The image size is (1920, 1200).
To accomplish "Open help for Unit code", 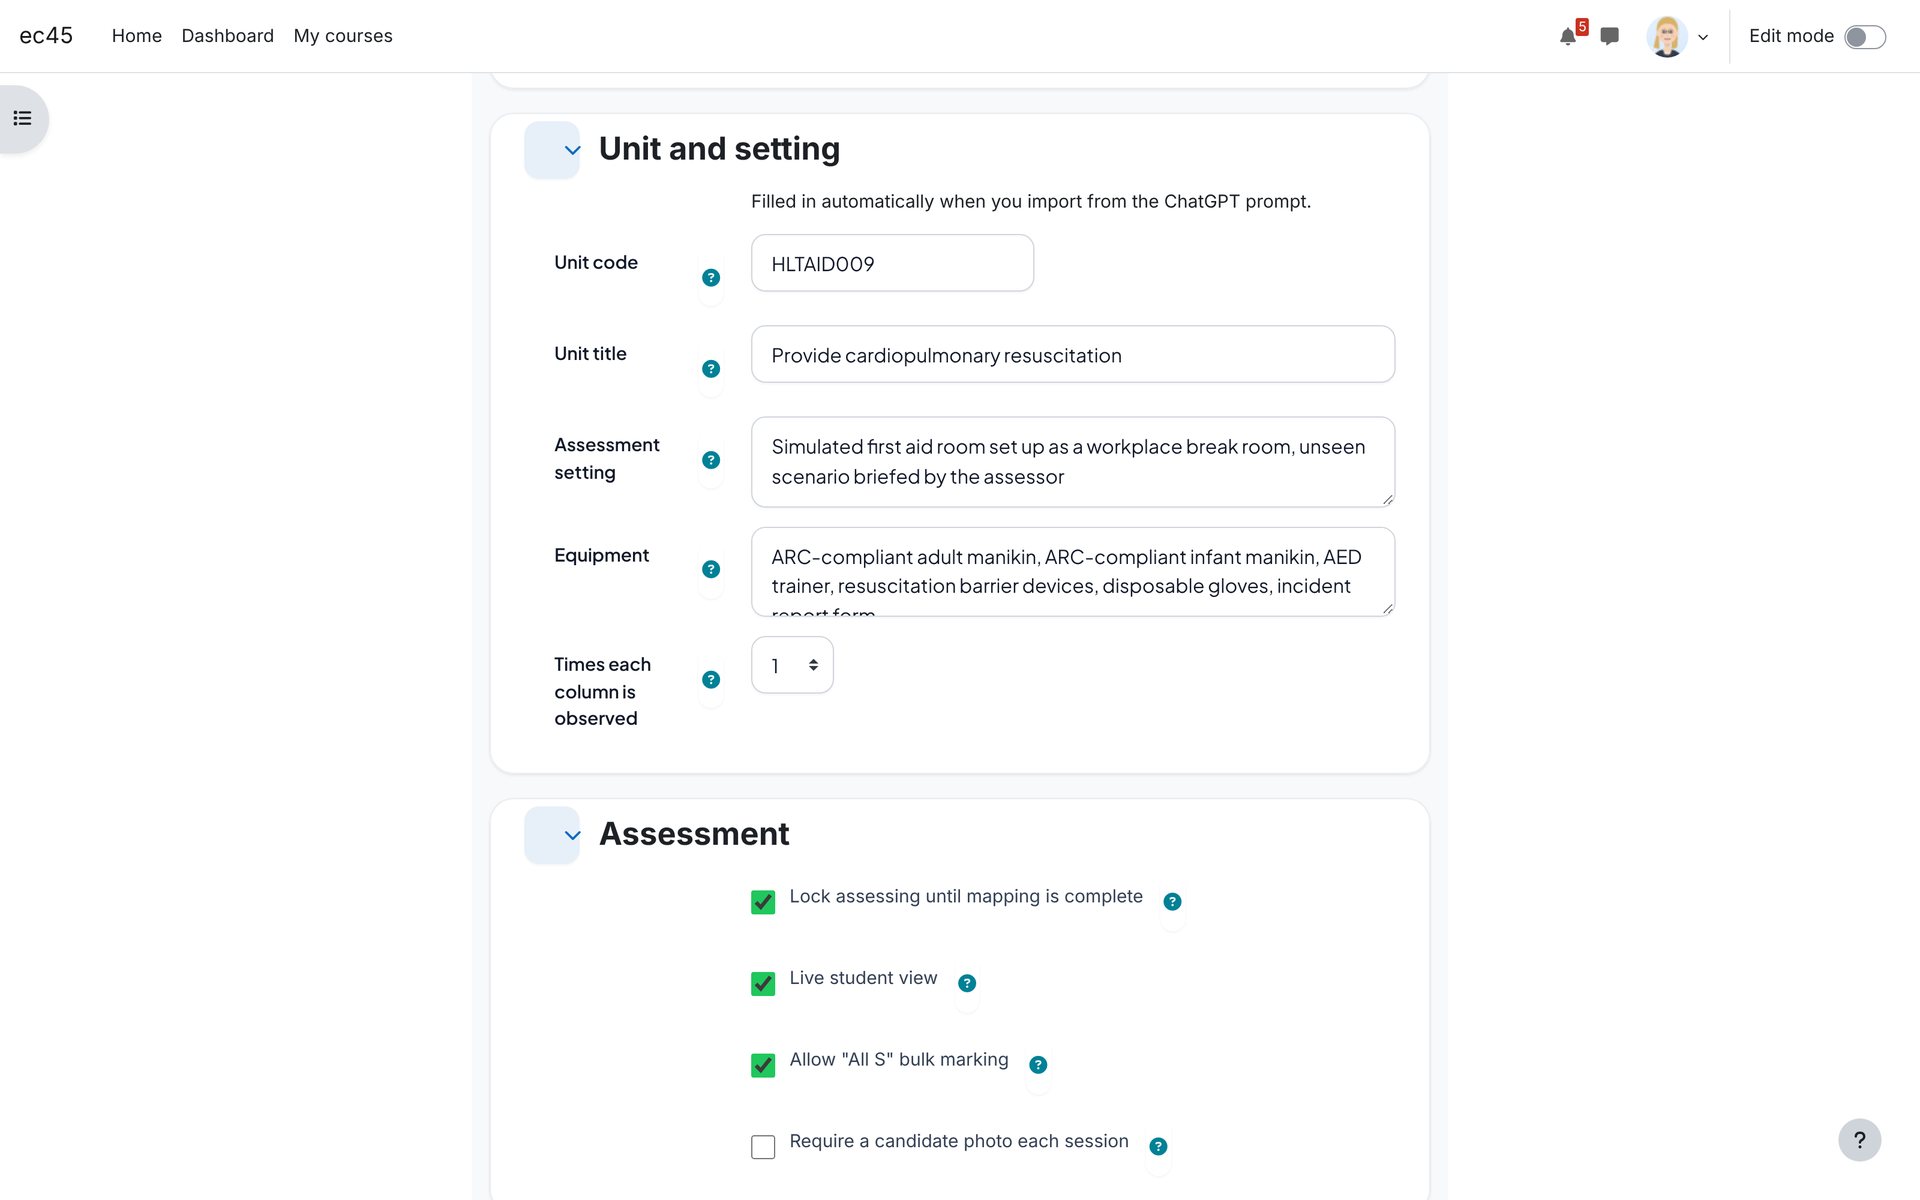I will coord(711,278).
